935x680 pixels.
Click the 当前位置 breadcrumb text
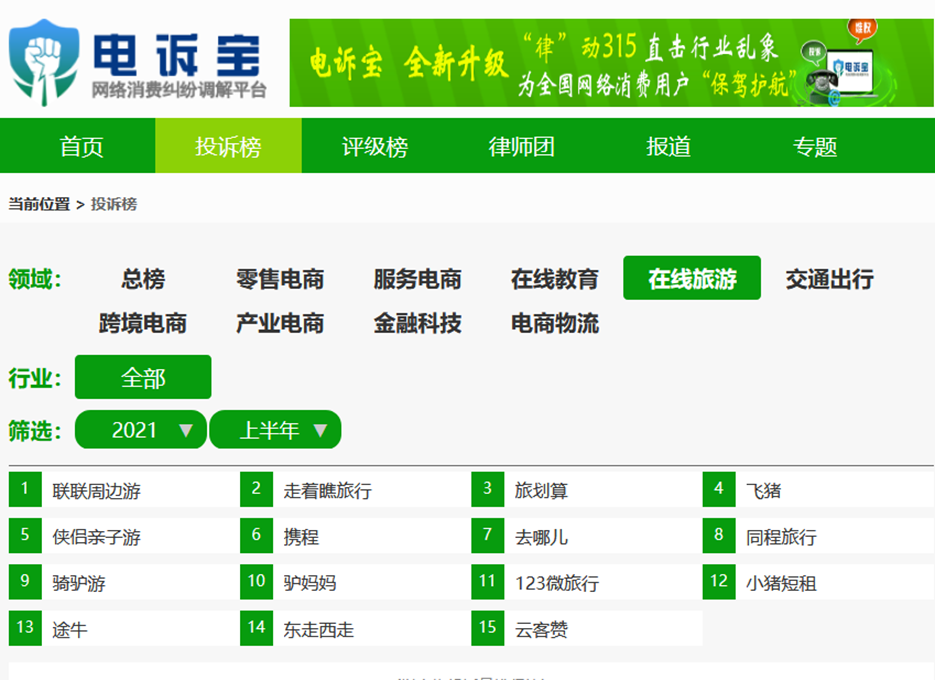click(x=39, y=204)
